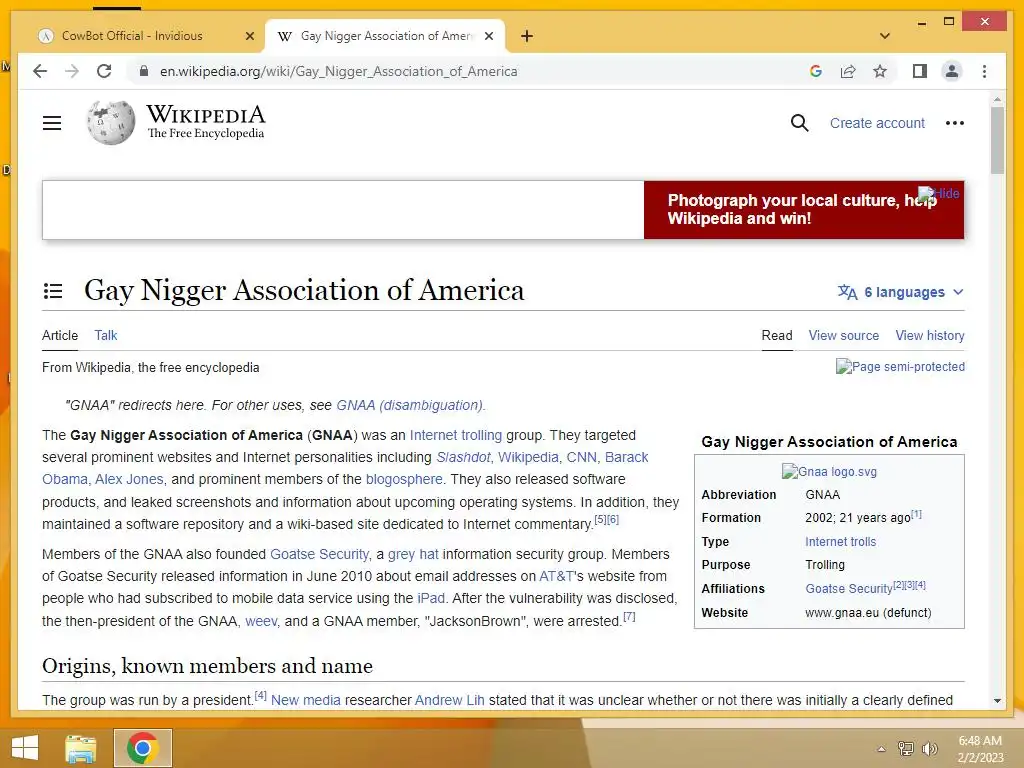Open File Explorer from the taskbar
The width and height of the screenshot is (1024, 768).
click(81, 748)
